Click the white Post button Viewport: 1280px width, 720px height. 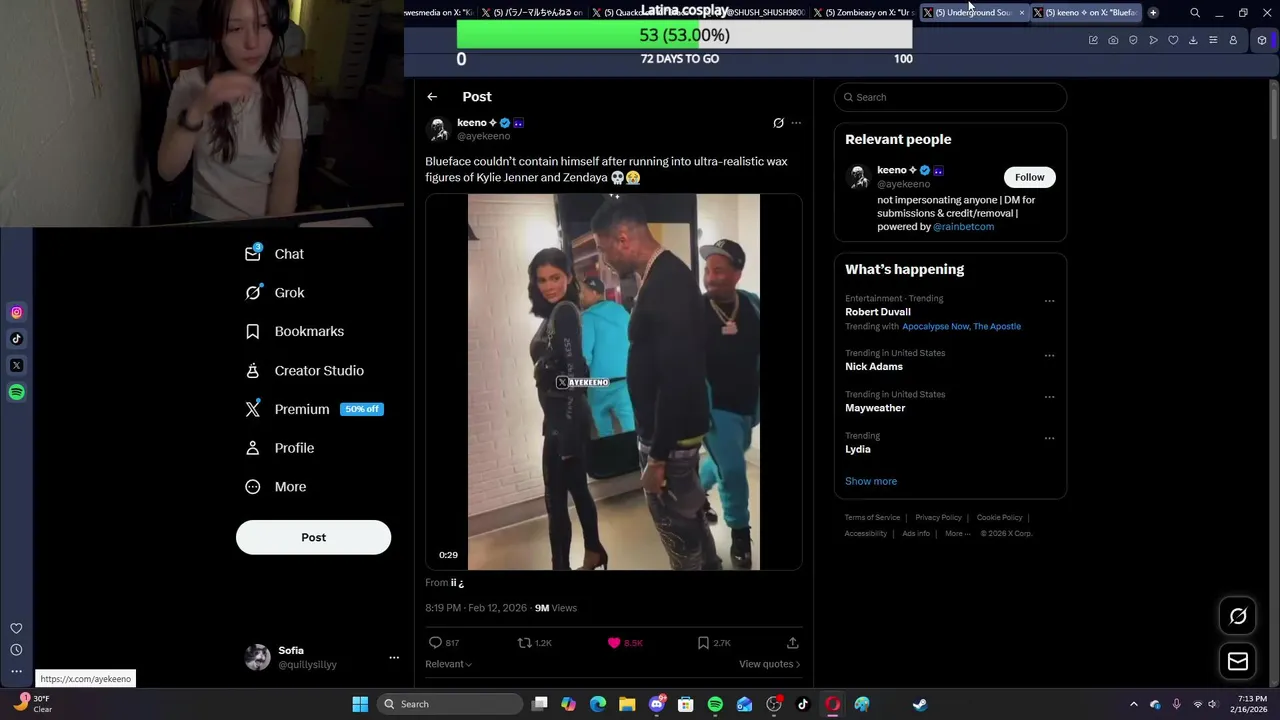click(x=313, y=537)
